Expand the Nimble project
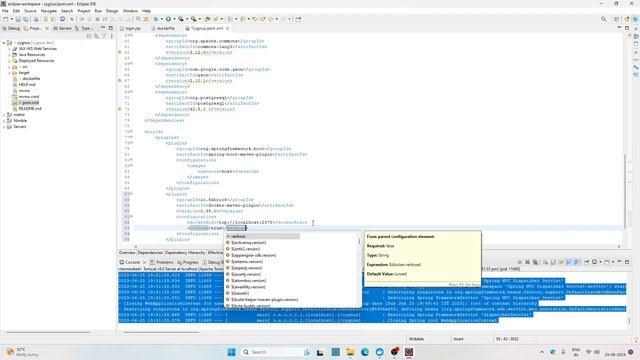The image size is (640, 360). [x=4, y=121]
